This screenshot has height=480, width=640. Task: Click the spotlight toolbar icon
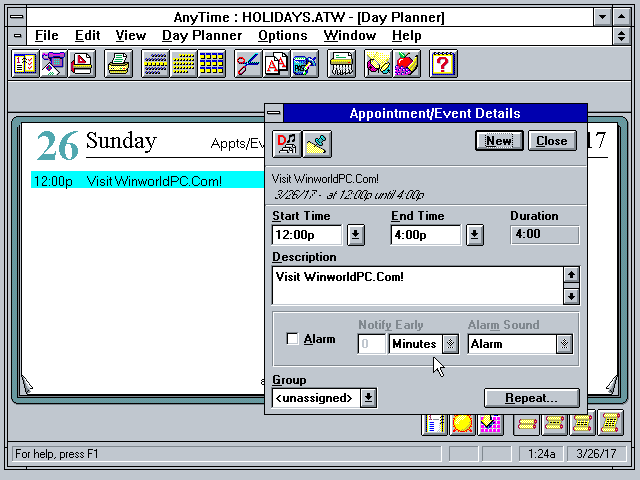point(378,64)
